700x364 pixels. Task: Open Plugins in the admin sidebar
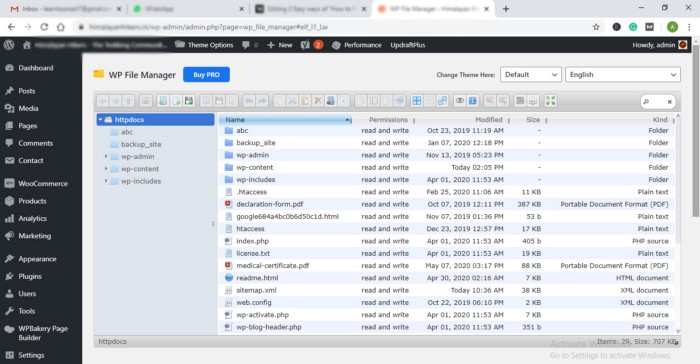tap(30, 276)
